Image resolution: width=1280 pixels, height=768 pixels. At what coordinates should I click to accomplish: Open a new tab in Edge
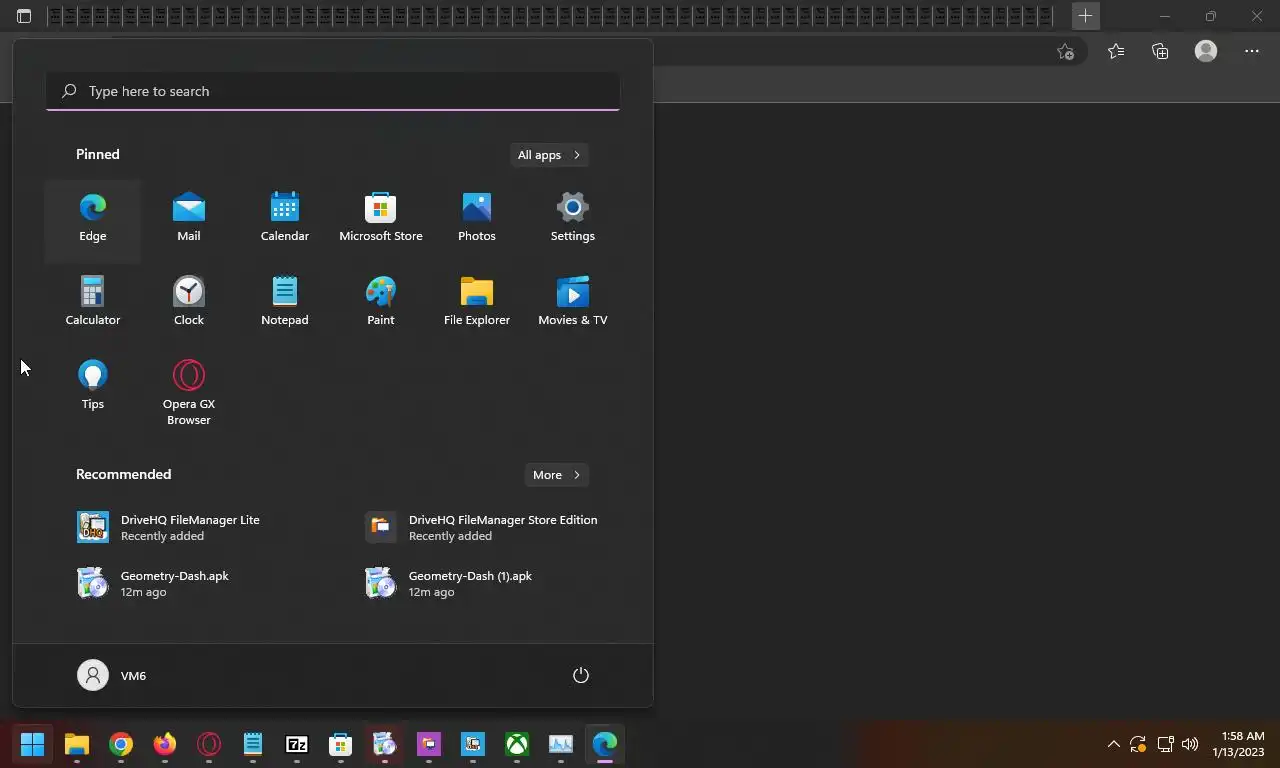[x=1085, y=16]
